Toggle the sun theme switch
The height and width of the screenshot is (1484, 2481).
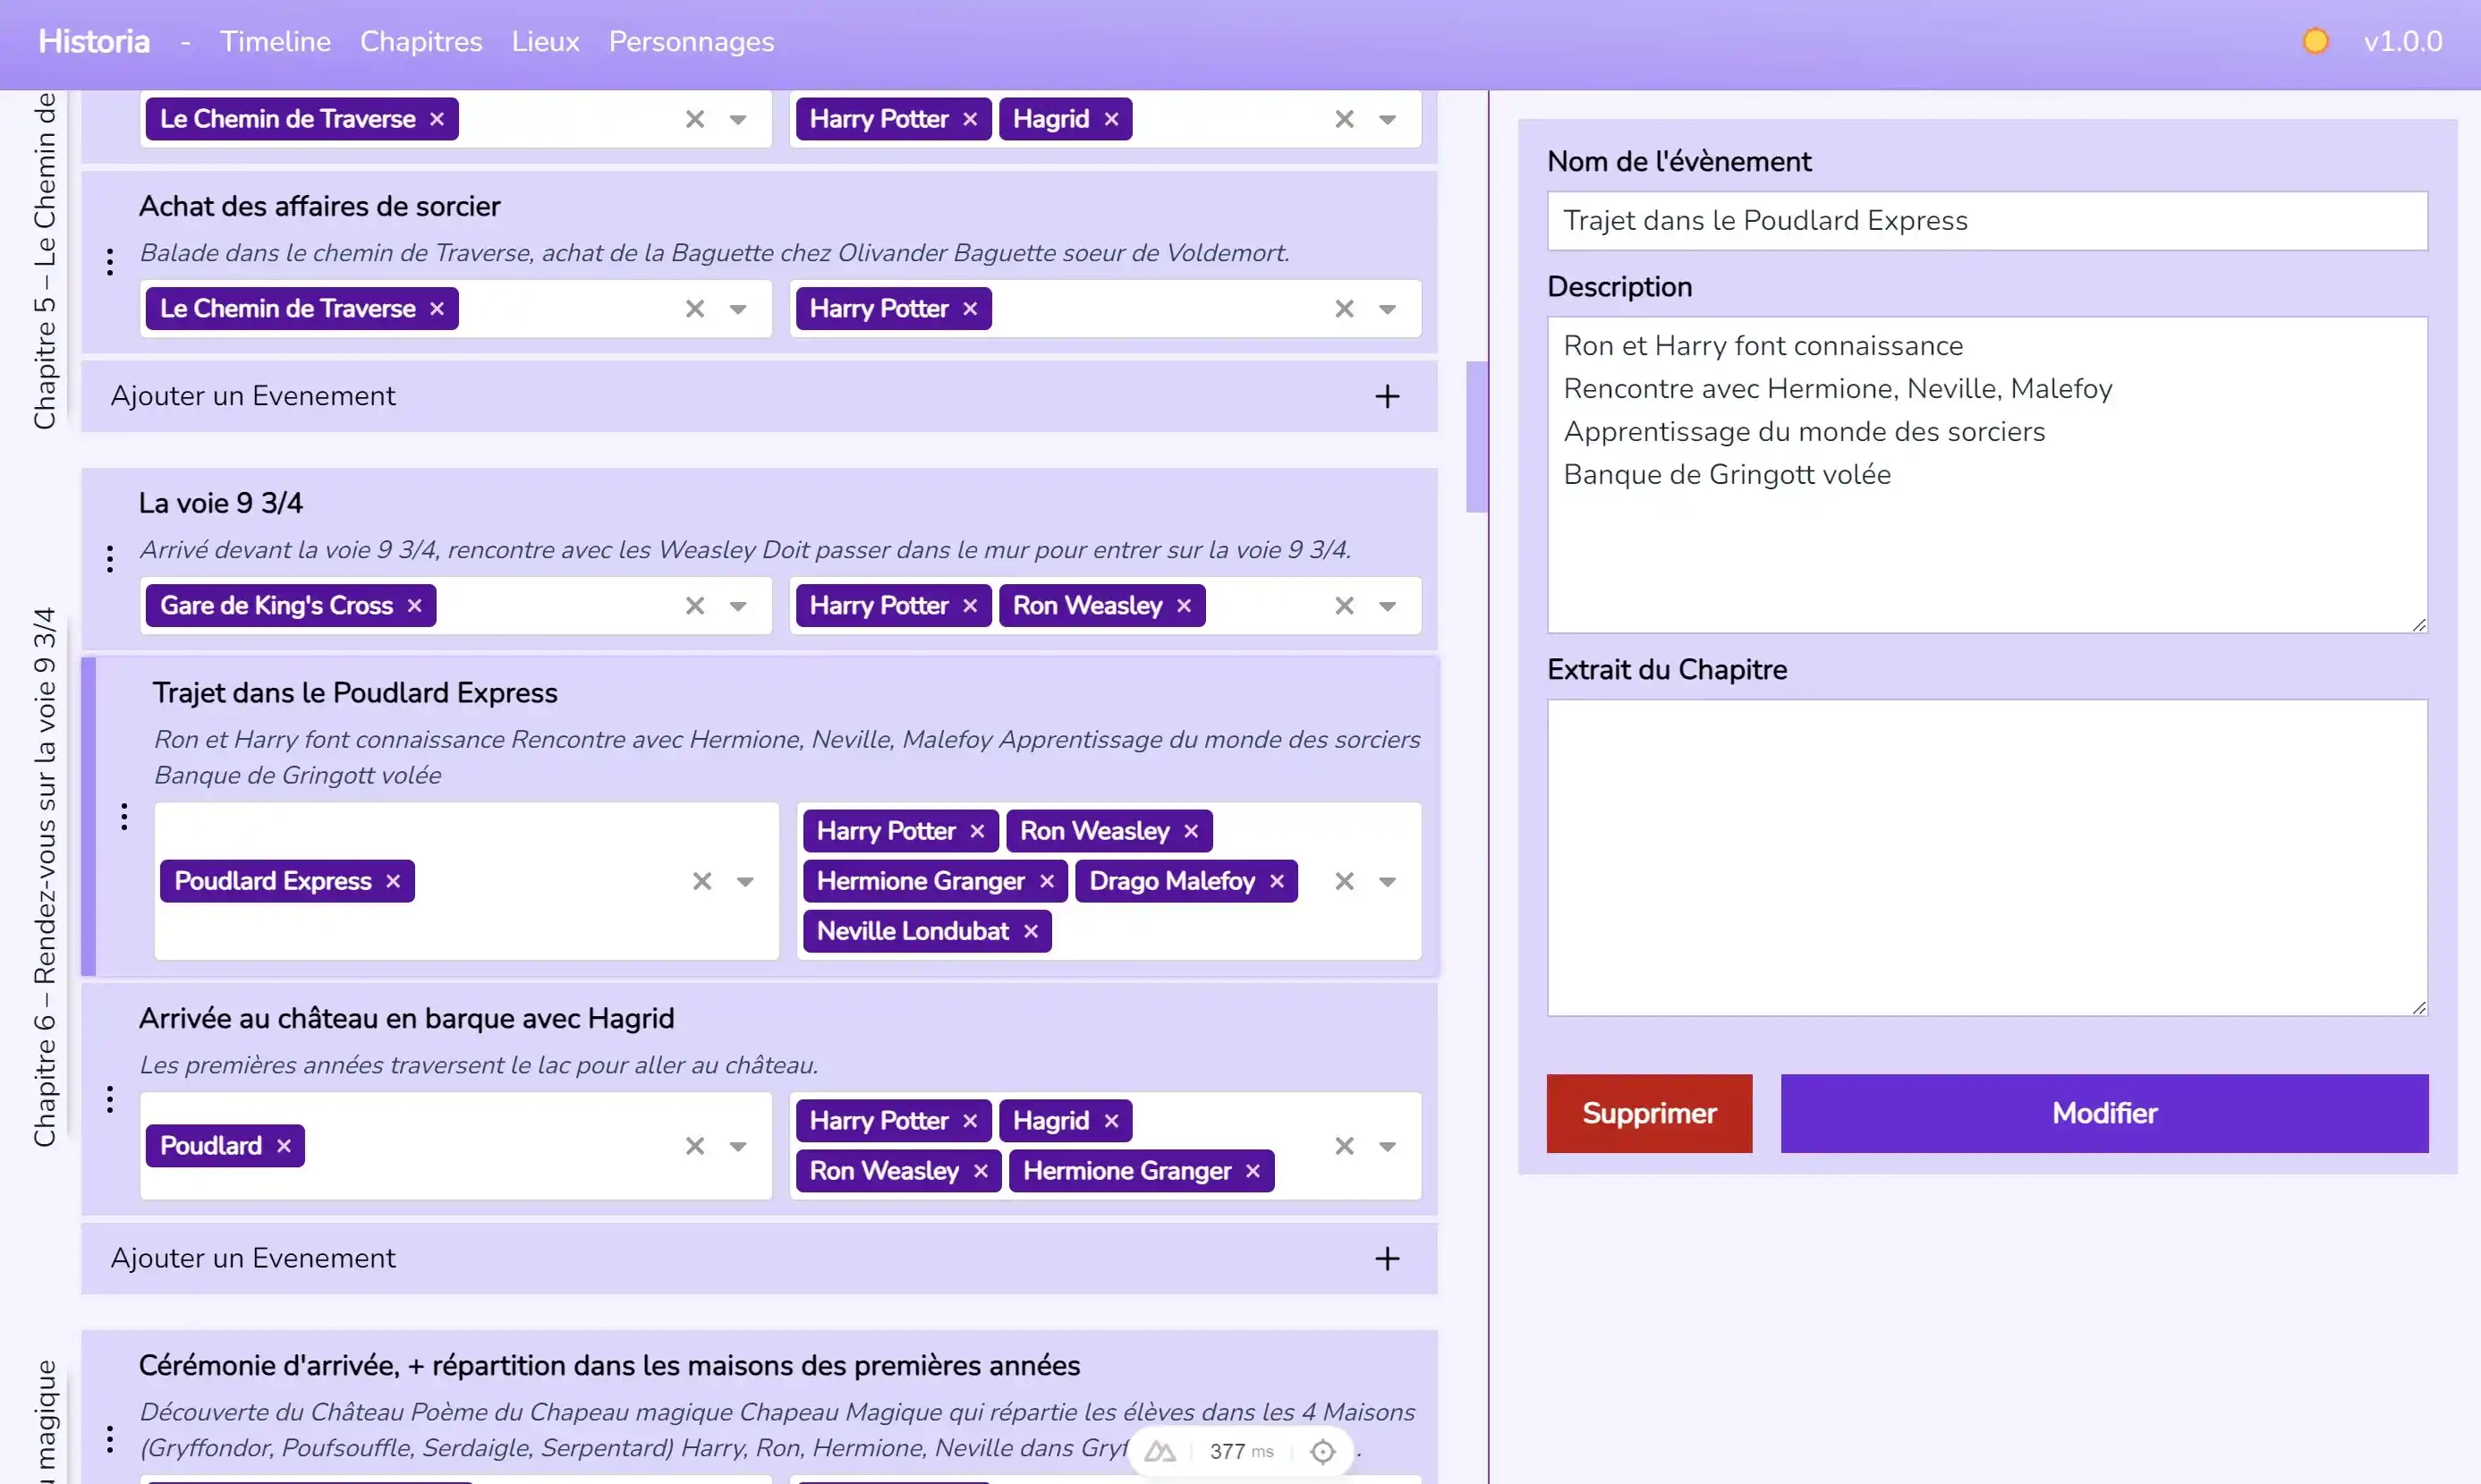[2315, 41]
